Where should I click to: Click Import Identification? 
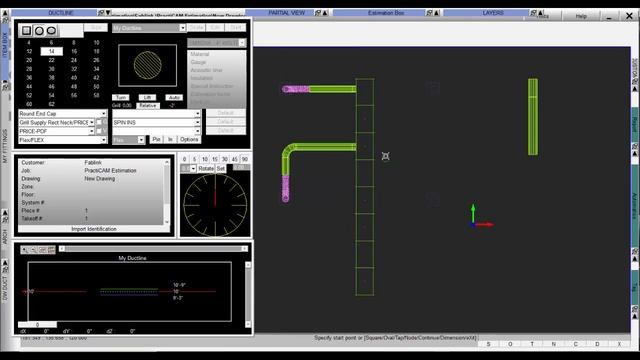tap(94, 229)
